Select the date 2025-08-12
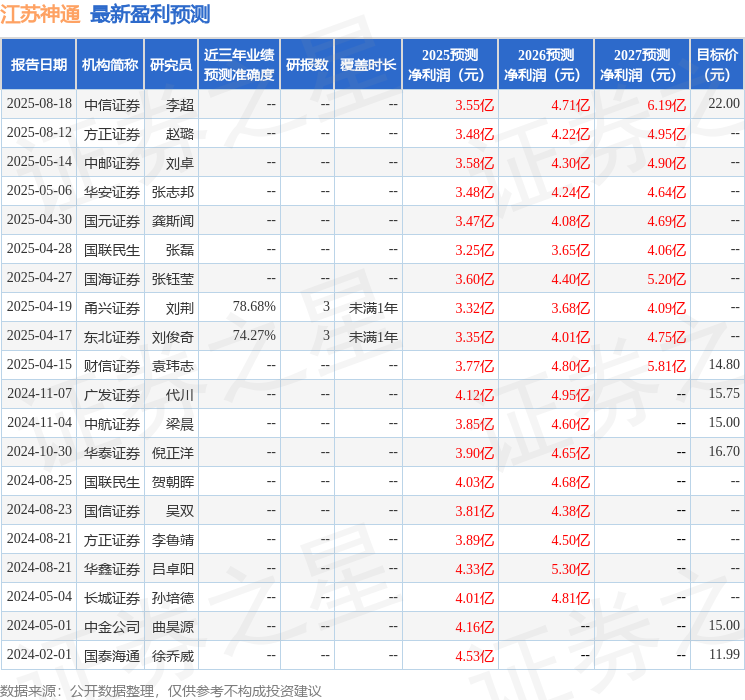This screenshot has height=700, width=745. (x=39, y=133)
